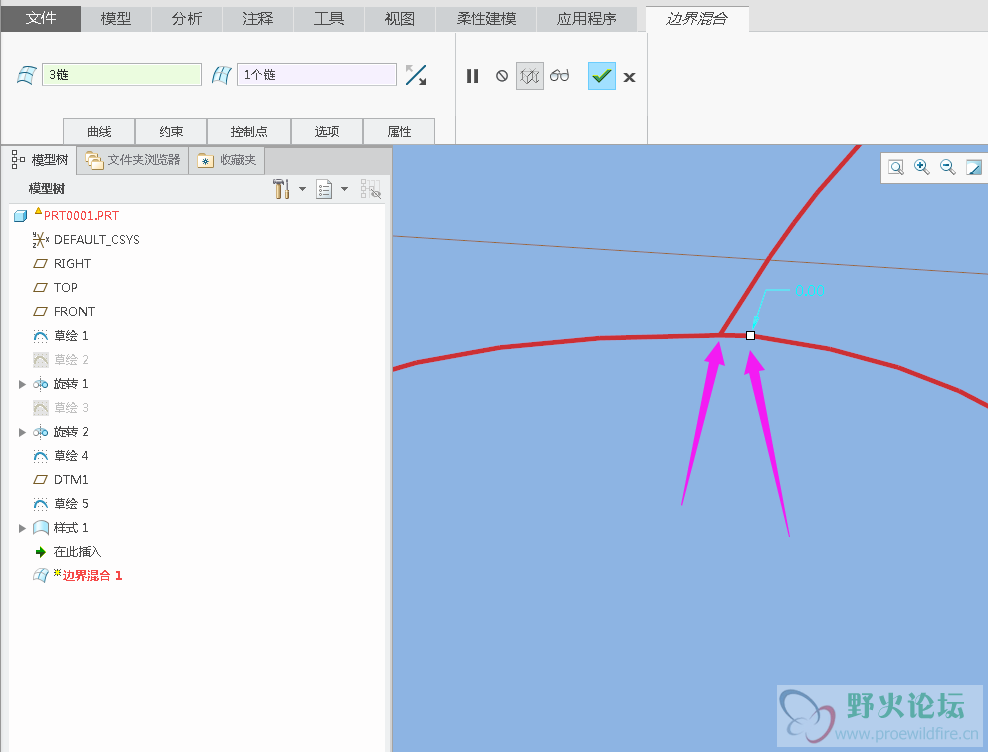988x752 pixels.
Task: Switch to the 视图 ribbon tab
Action: (399, 19)
